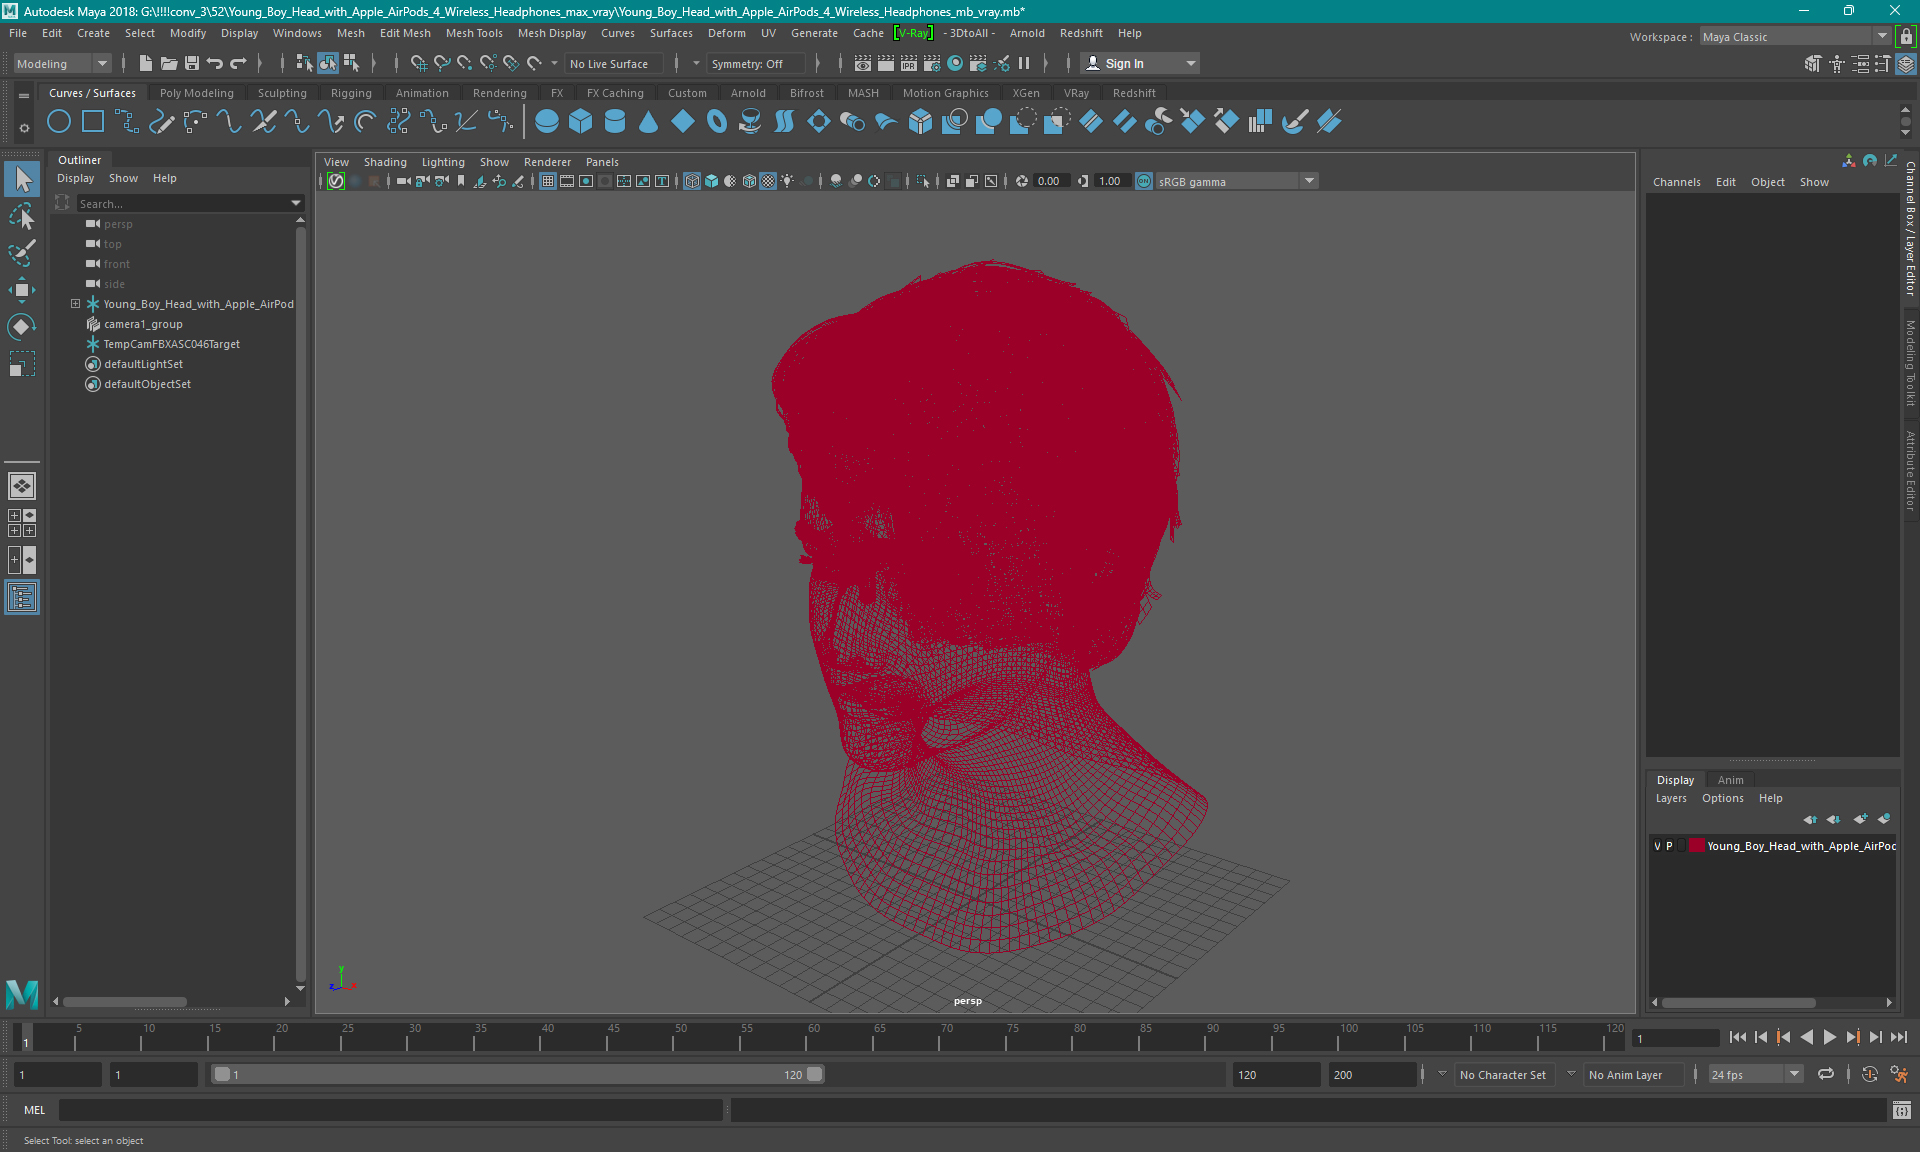Open the Mesh Tools menu
Image resolution: width=1920 pixels, height=1152 pixels.
click(x=474, y=33)
